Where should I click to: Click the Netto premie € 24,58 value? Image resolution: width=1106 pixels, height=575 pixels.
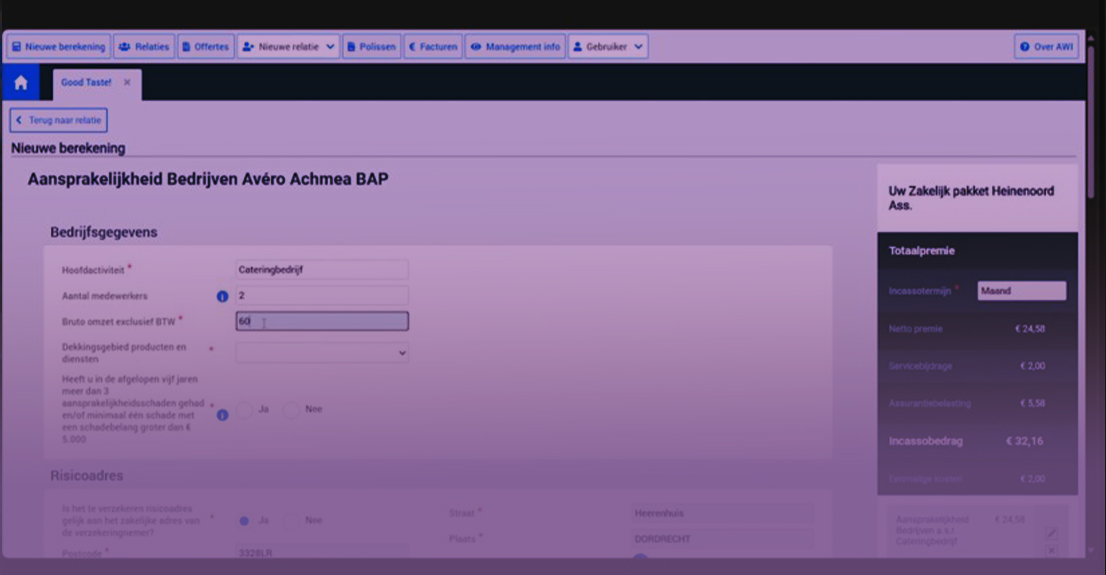1030,329
